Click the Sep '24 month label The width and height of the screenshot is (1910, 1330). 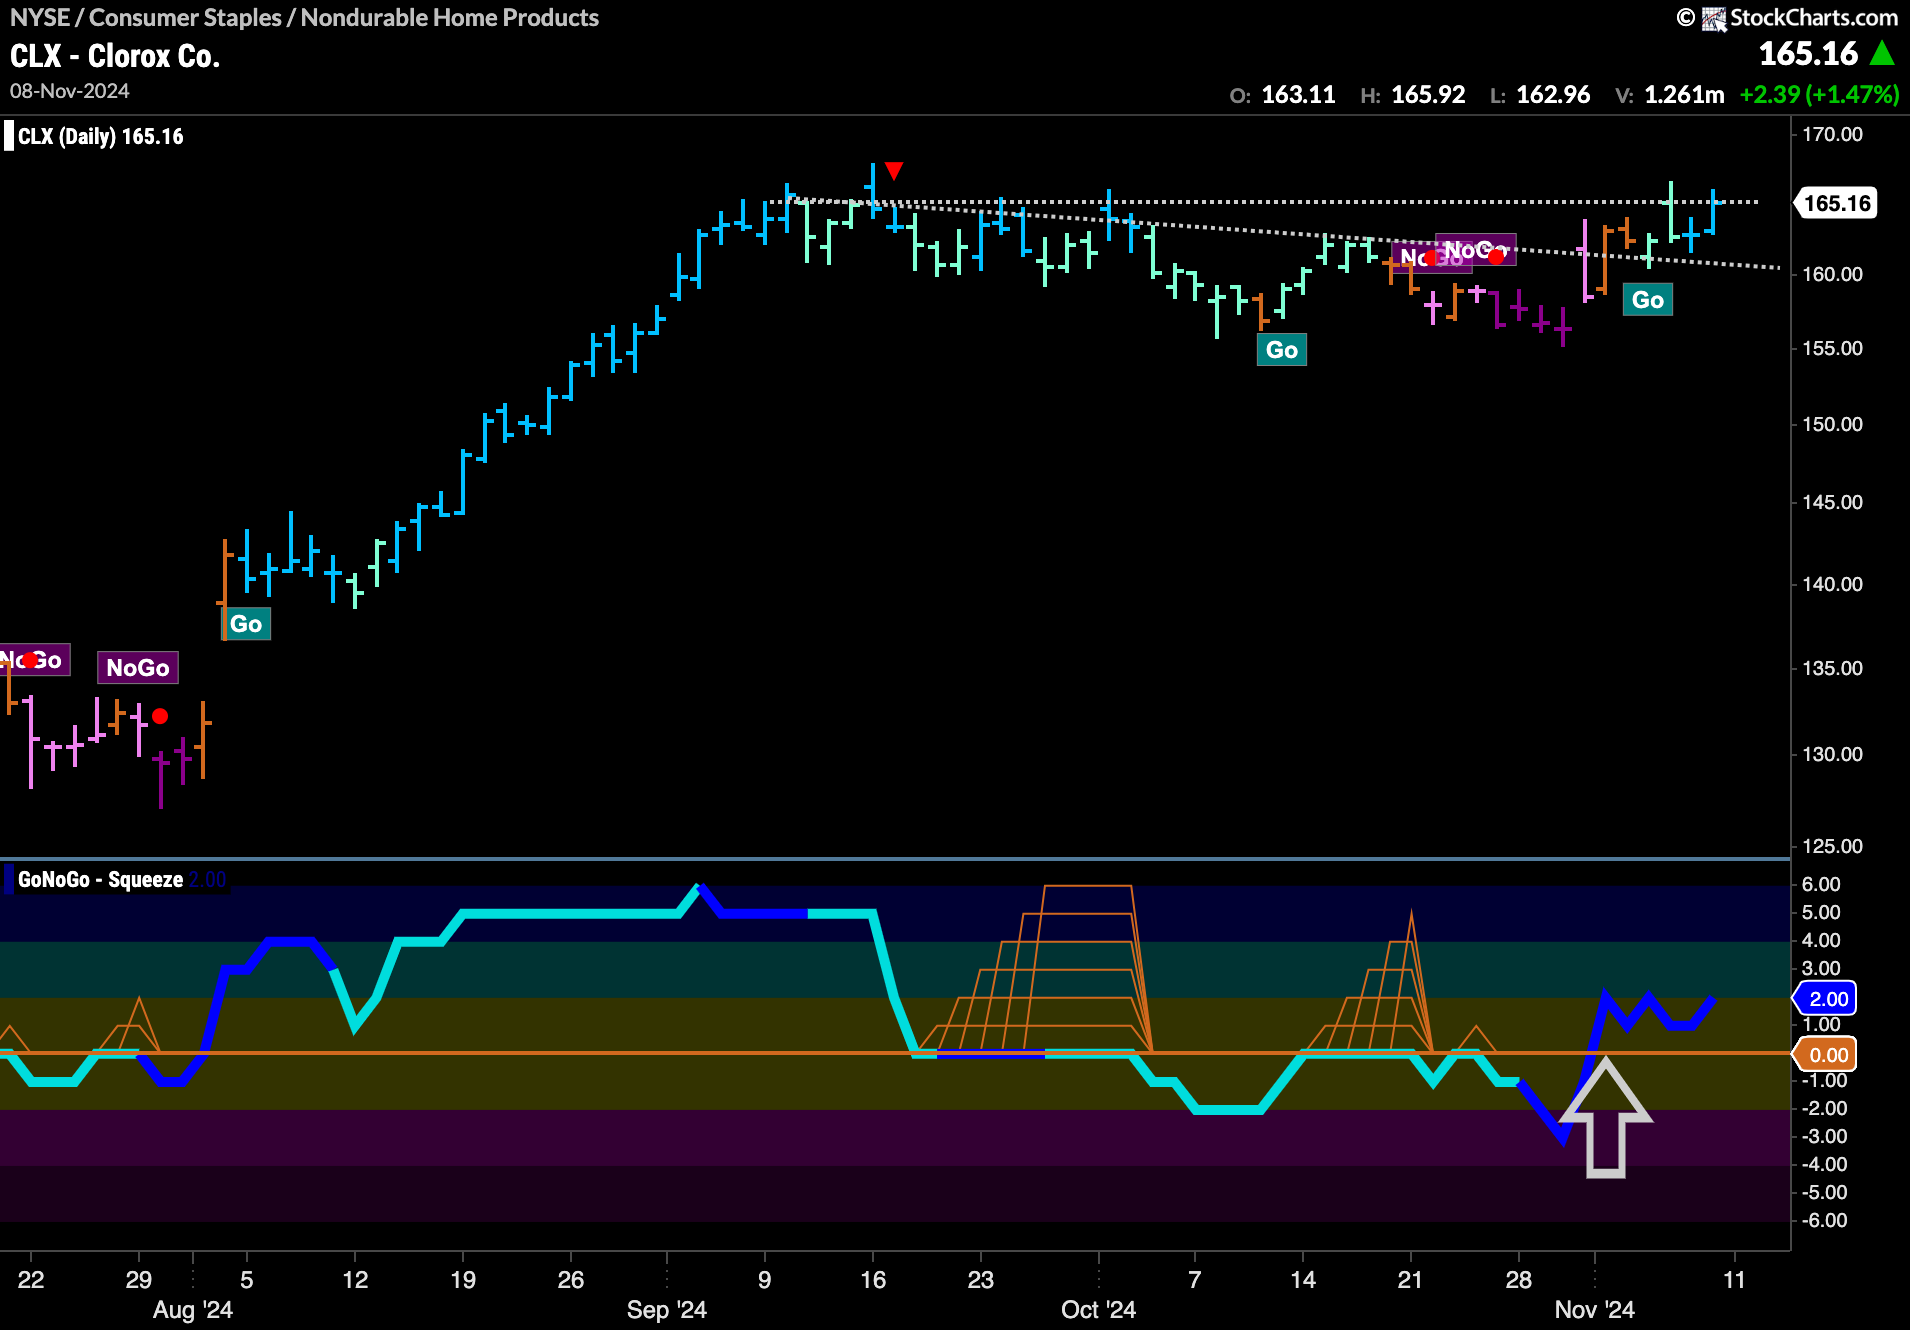(x=667, y=1310)
